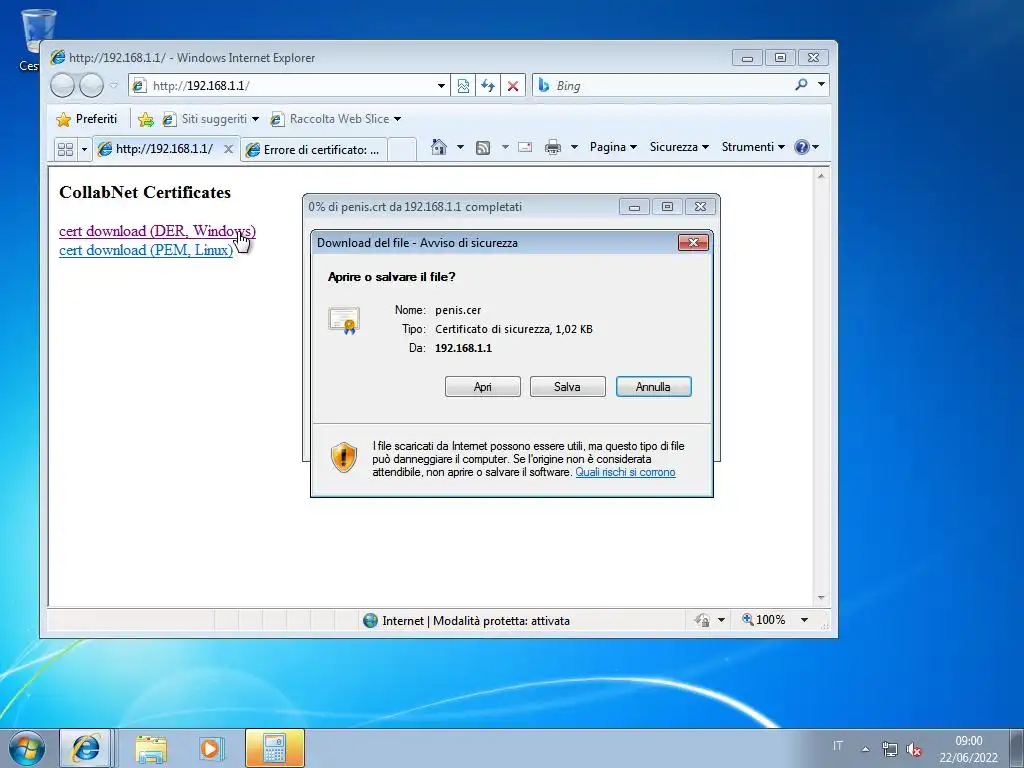Expand the Home button dropdown arrow

460,147
